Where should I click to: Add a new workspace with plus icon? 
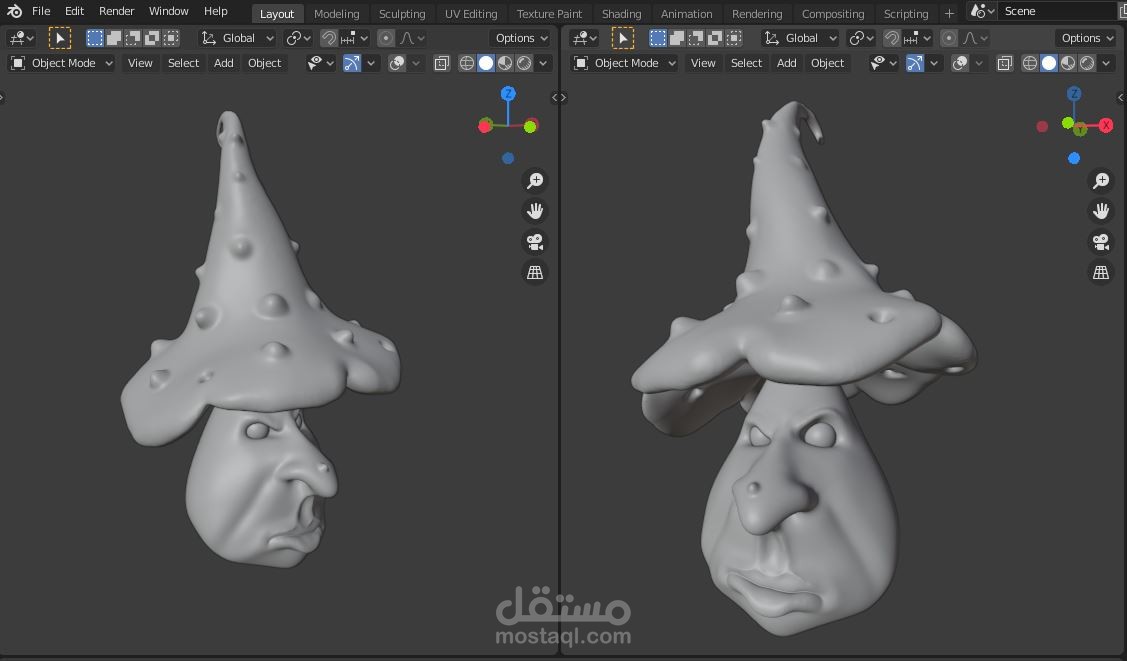[x=949, y=14]
